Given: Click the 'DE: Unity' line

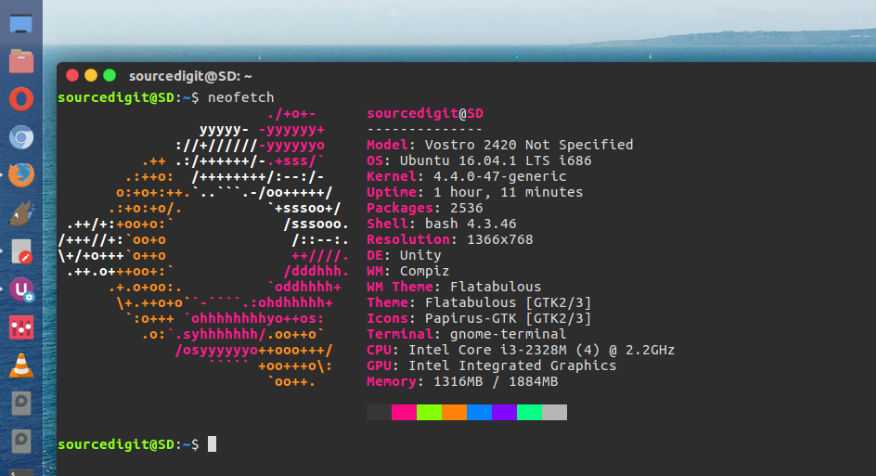Looking at the screenshot, I should [404, 255].
